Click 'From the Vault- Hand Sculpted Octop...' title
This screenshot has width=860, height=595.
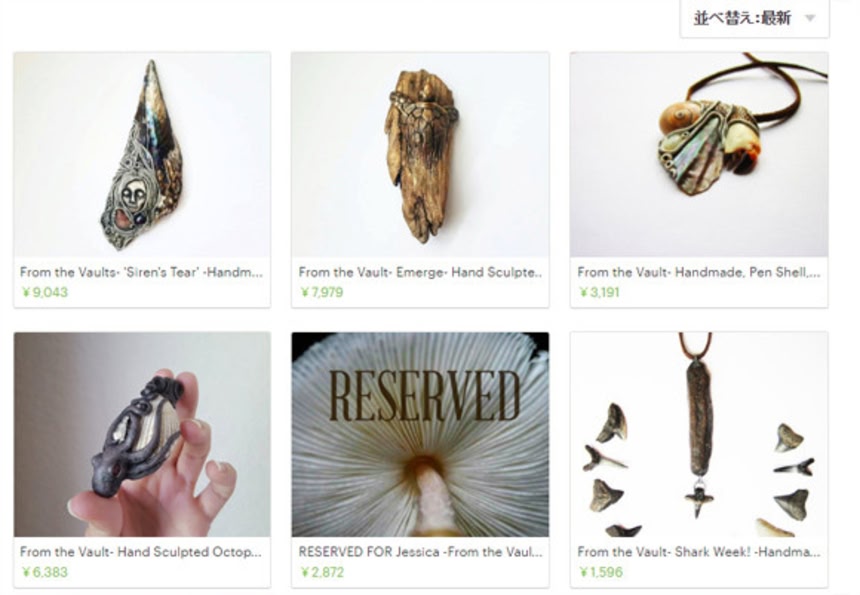click(141, 552)
